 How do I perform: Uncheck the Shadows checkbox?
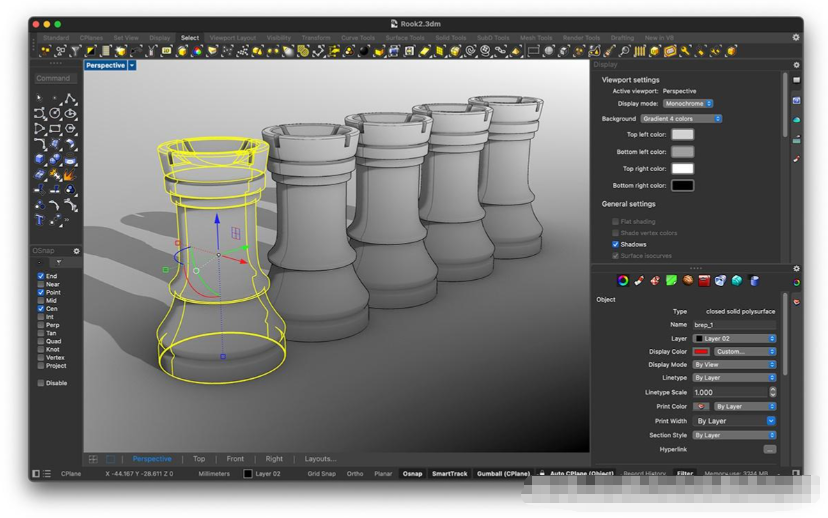[x=615, y=244]
